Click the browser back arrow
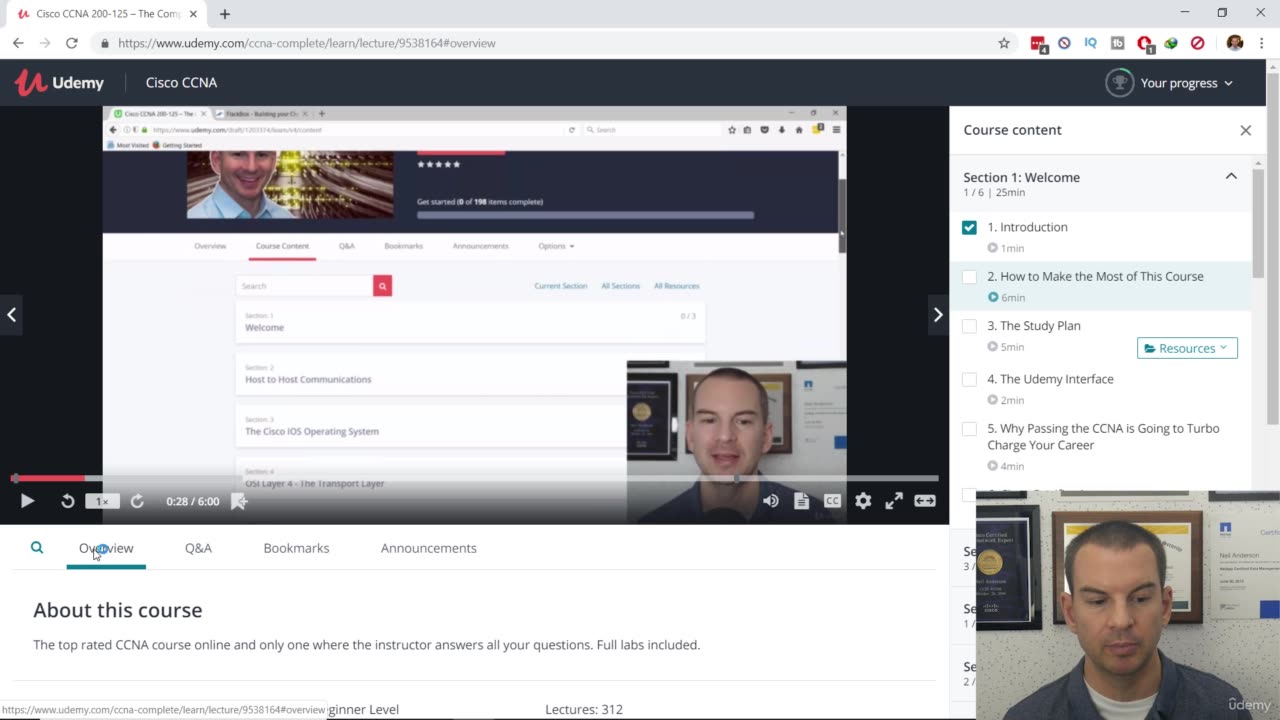Screen dimensions: 1280x720 tap(18, 43)
